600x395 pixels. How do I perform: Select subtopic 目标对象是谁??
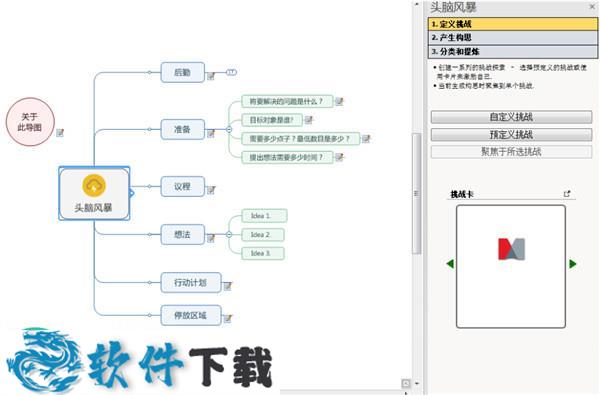272,120
